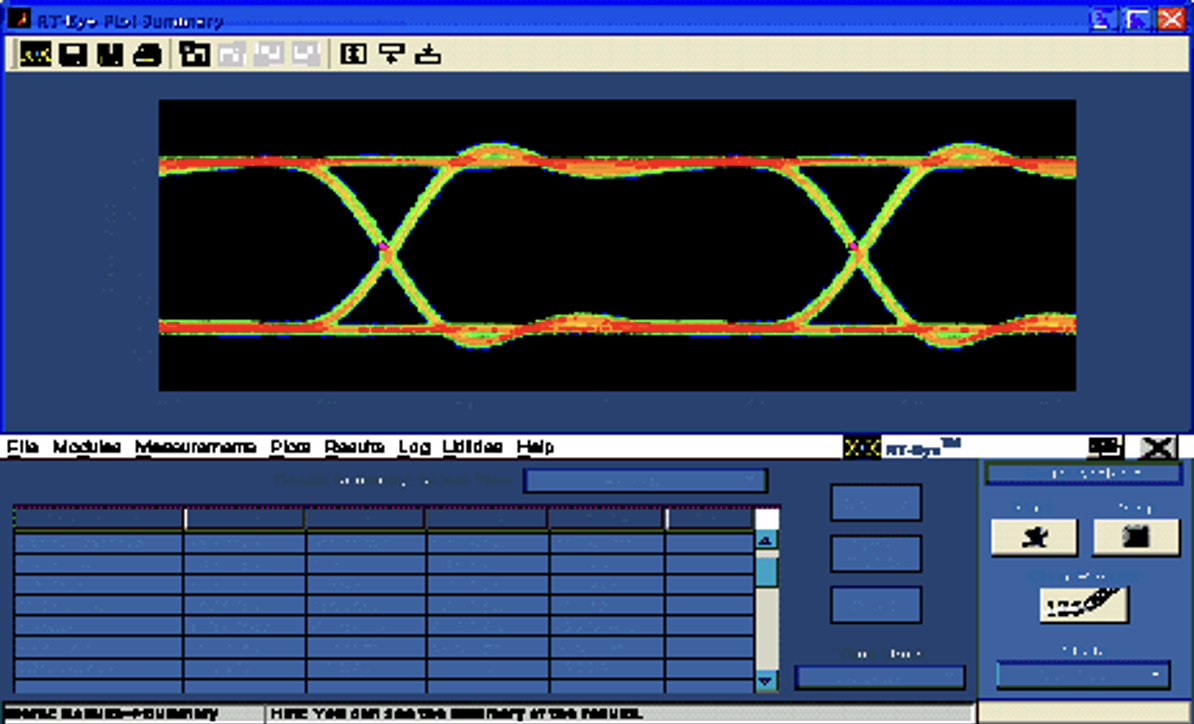This screenshot has height=724, width=1194.
Task: Click the printer icon in the plot toolbar
Action: (x=148, y=54)
